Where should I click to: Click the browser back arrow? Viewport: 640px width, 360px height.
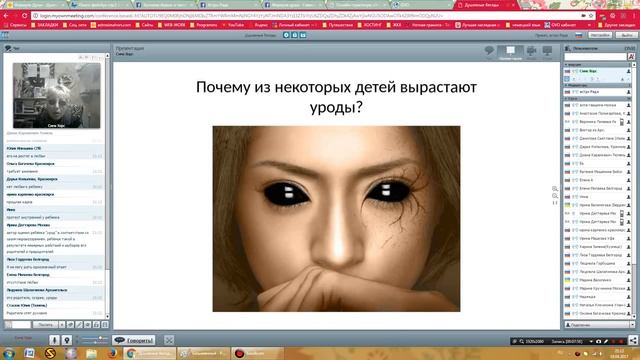[x=6, y=16]
